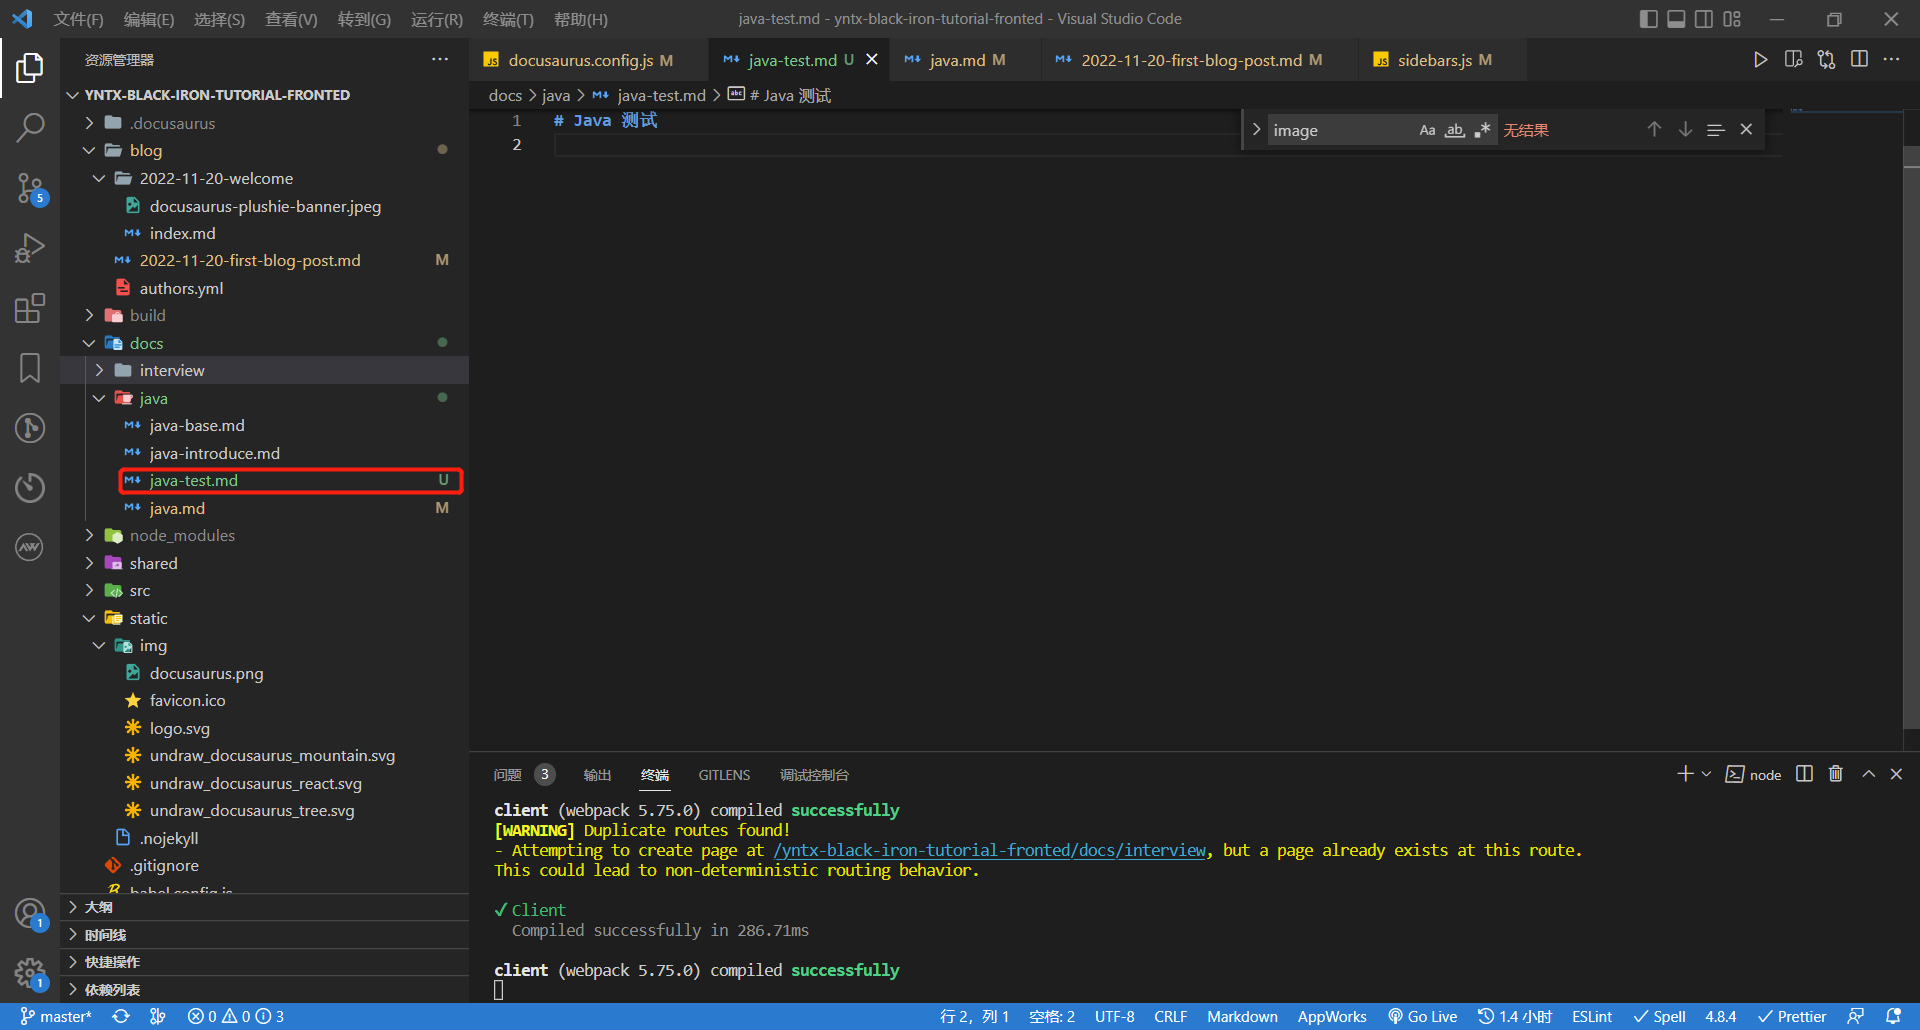The height and width of the screenshot is (1030, 1920).
Task: Expand the build folder
Action: point(89,315)
